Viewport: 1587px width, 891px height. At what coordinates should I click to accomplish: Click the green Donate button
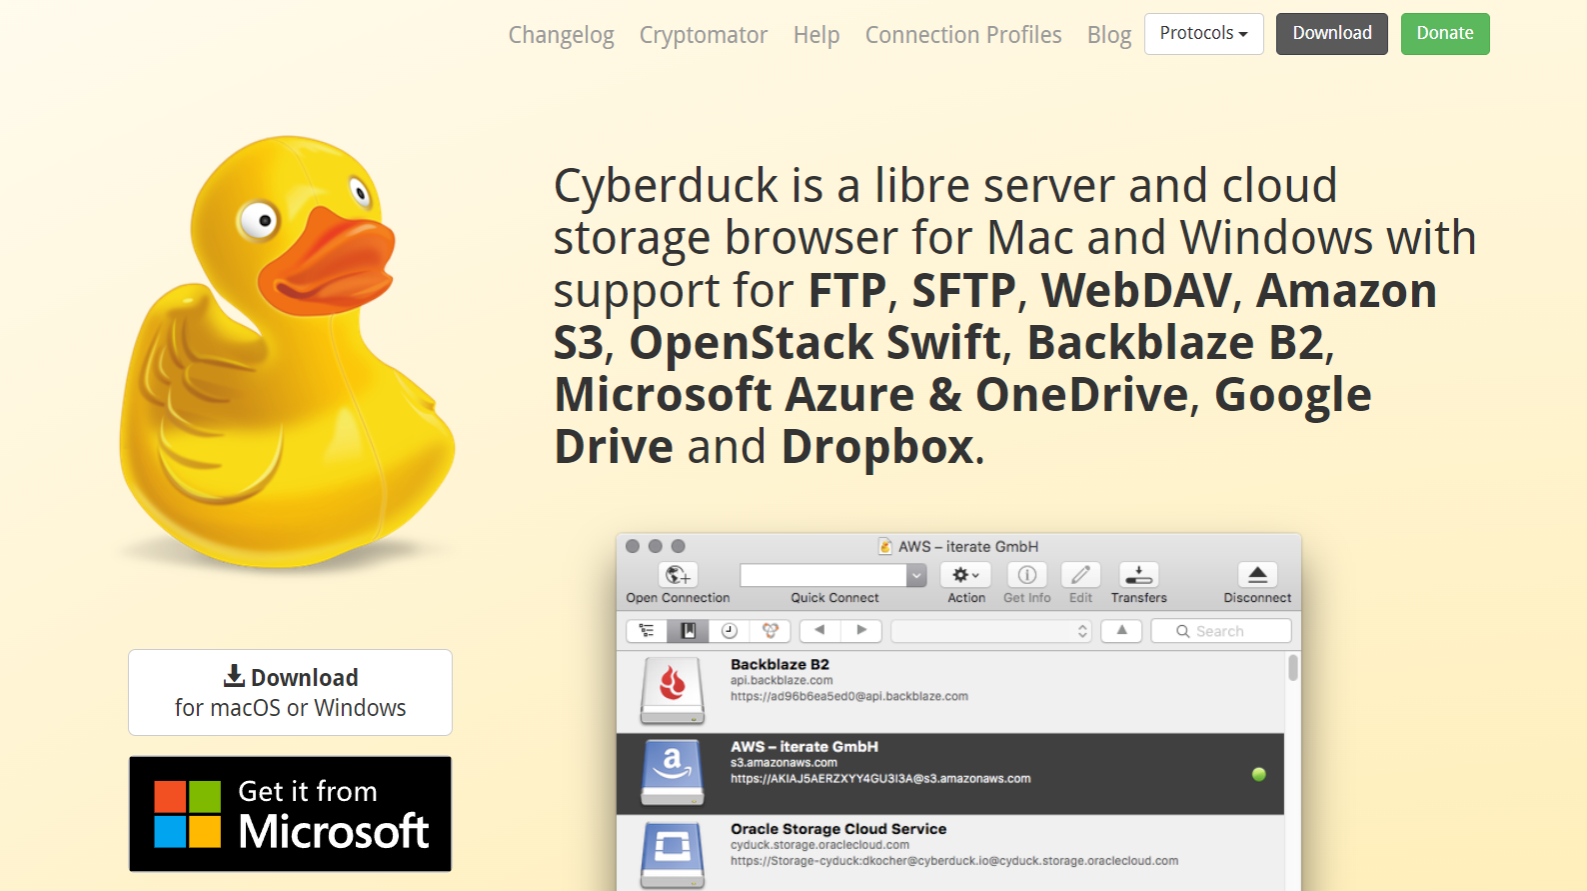(1444, 34)
